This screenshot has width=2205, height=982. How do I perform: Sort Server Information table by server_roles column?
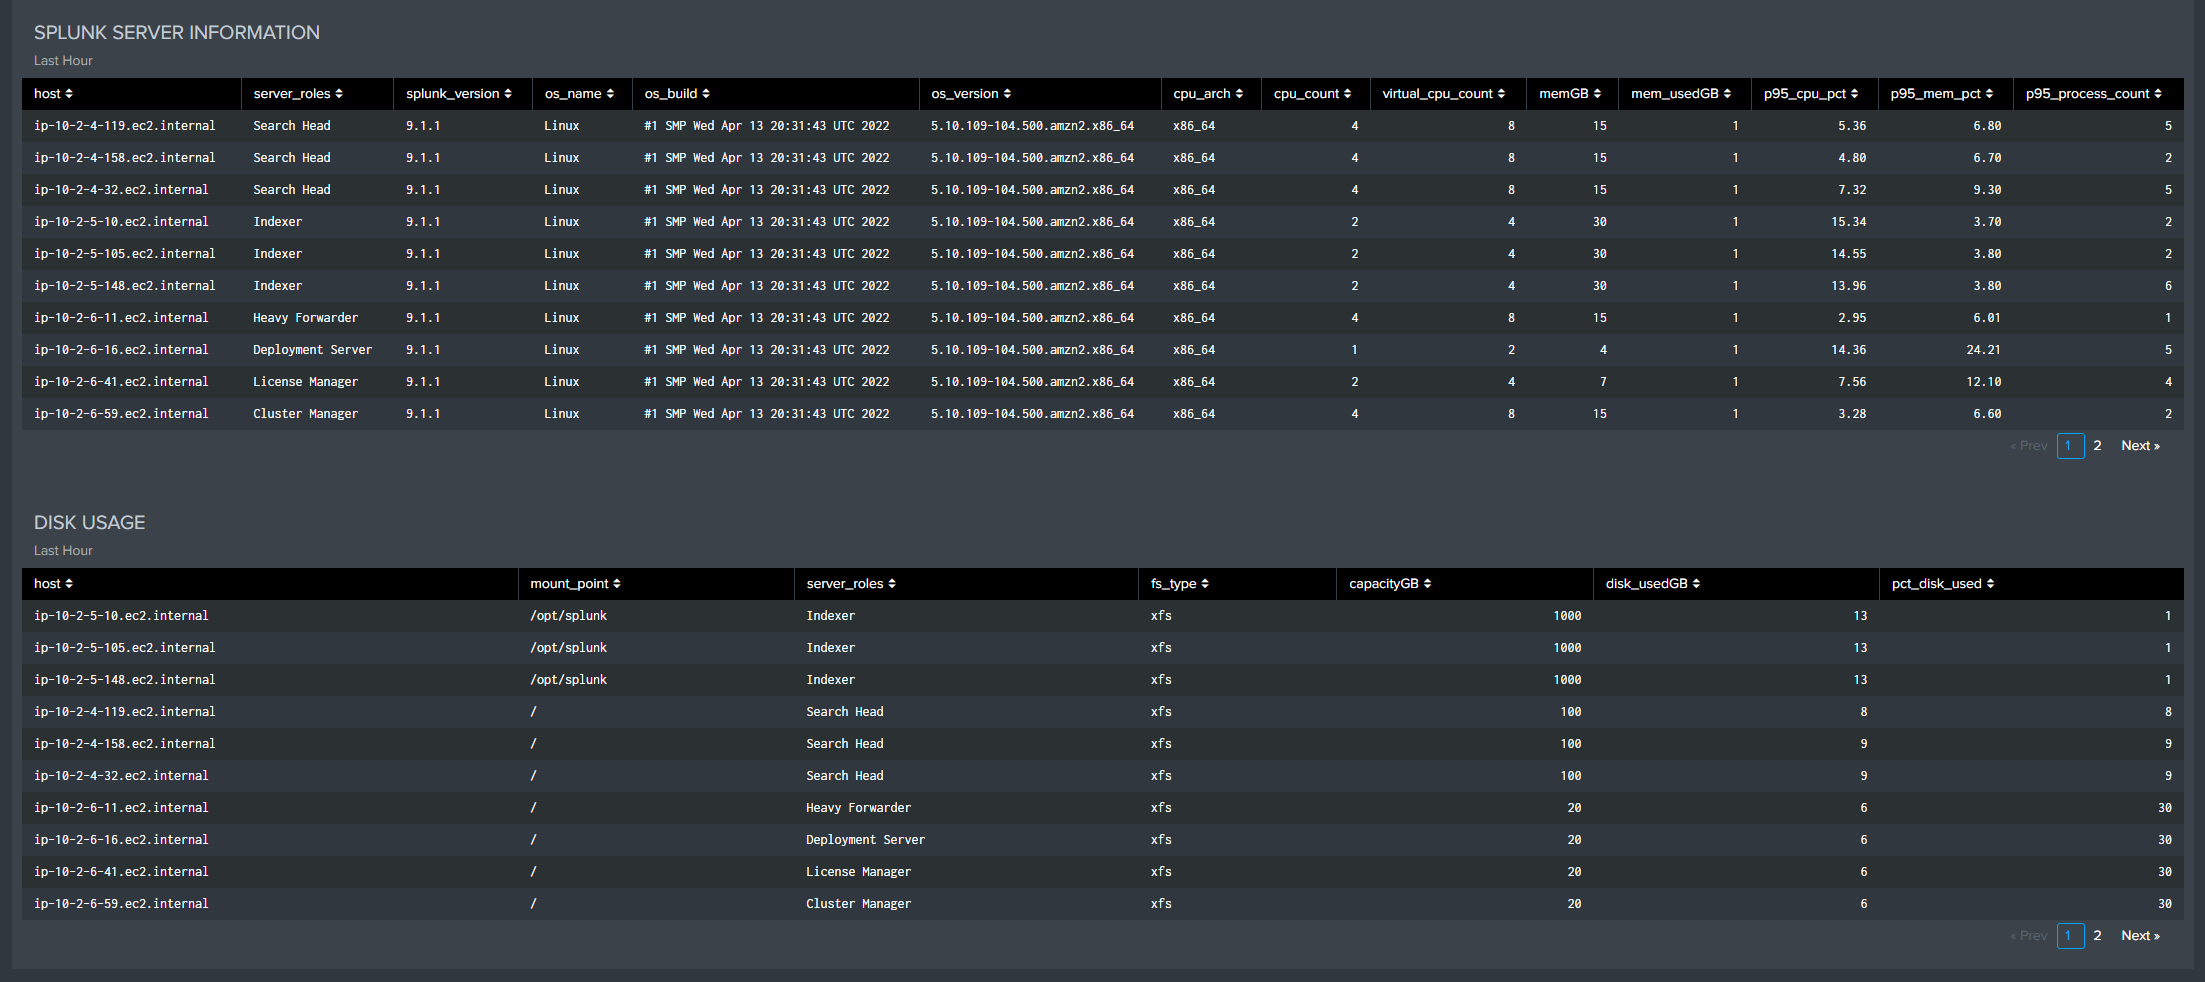click(298, 94)
